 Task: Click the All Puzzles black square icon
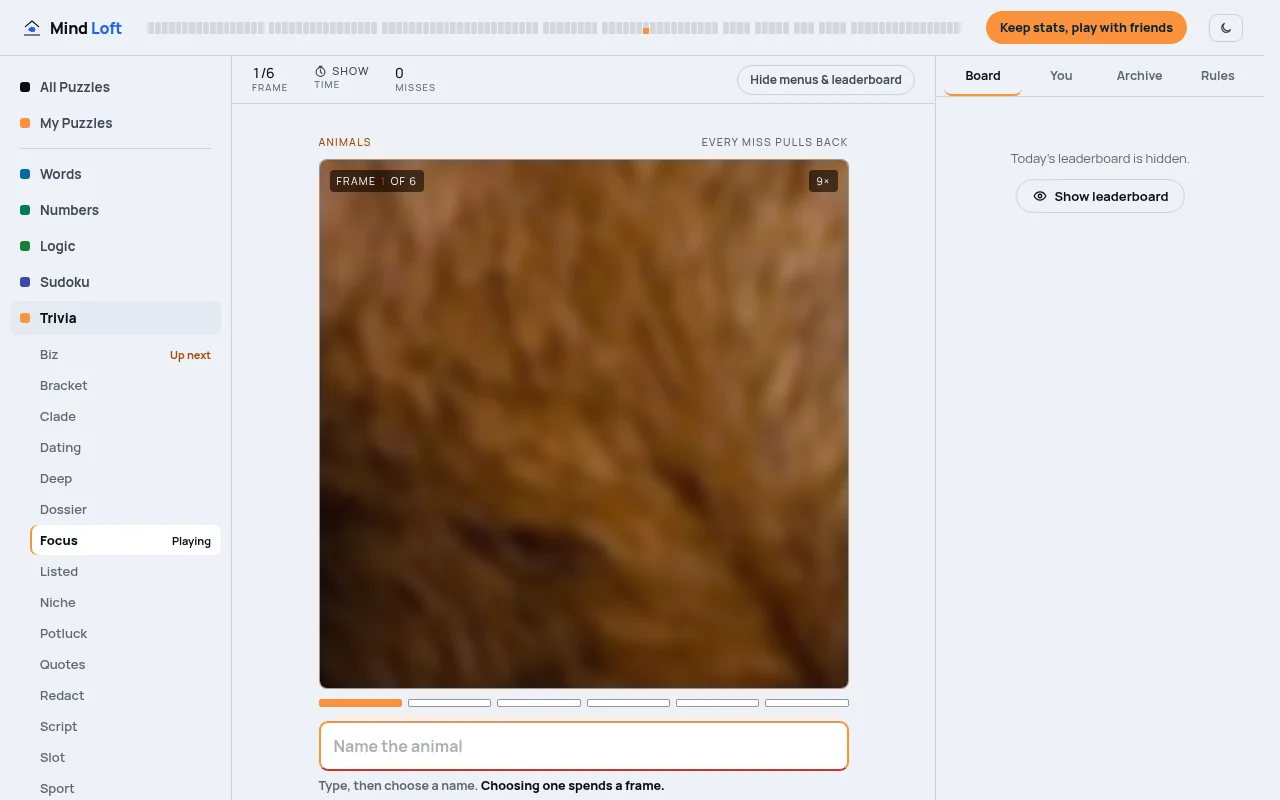click(25, 87)
